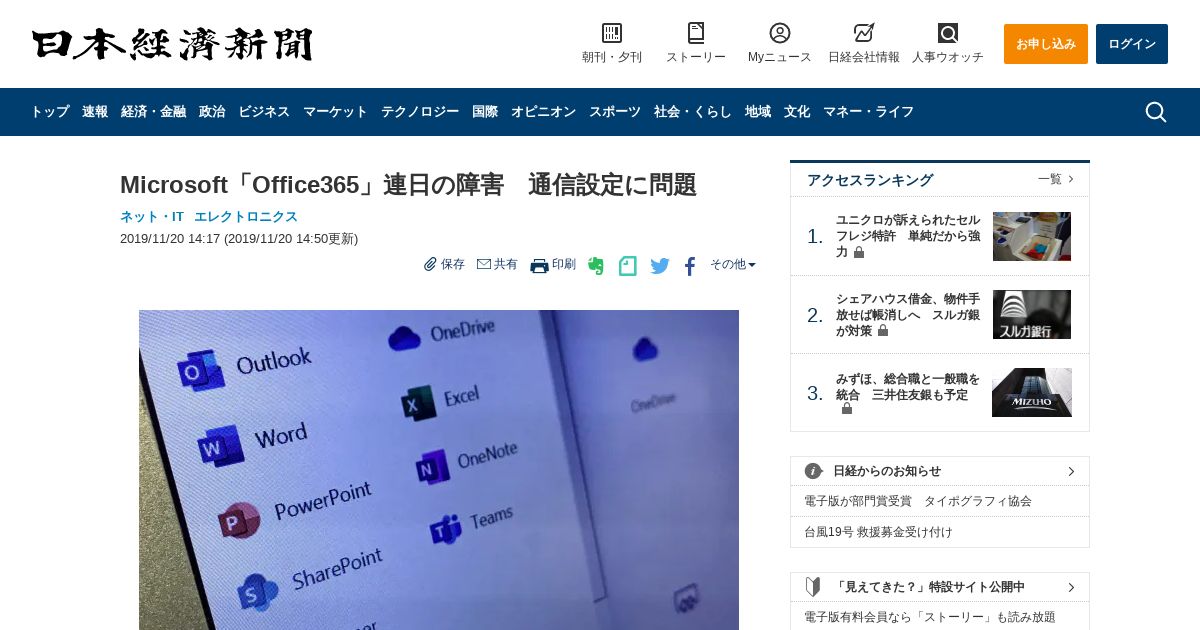Go to 速報 section
The width and height of the screenshot is (1200, 630).
point(95,112)
